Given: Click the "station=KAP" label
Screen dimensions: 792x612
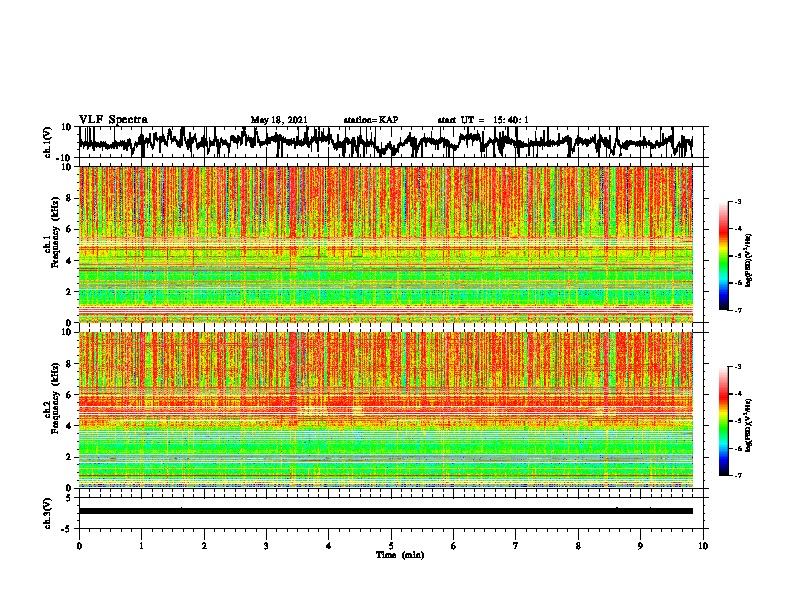Looking at the screenshot, I should pos(371,120).
